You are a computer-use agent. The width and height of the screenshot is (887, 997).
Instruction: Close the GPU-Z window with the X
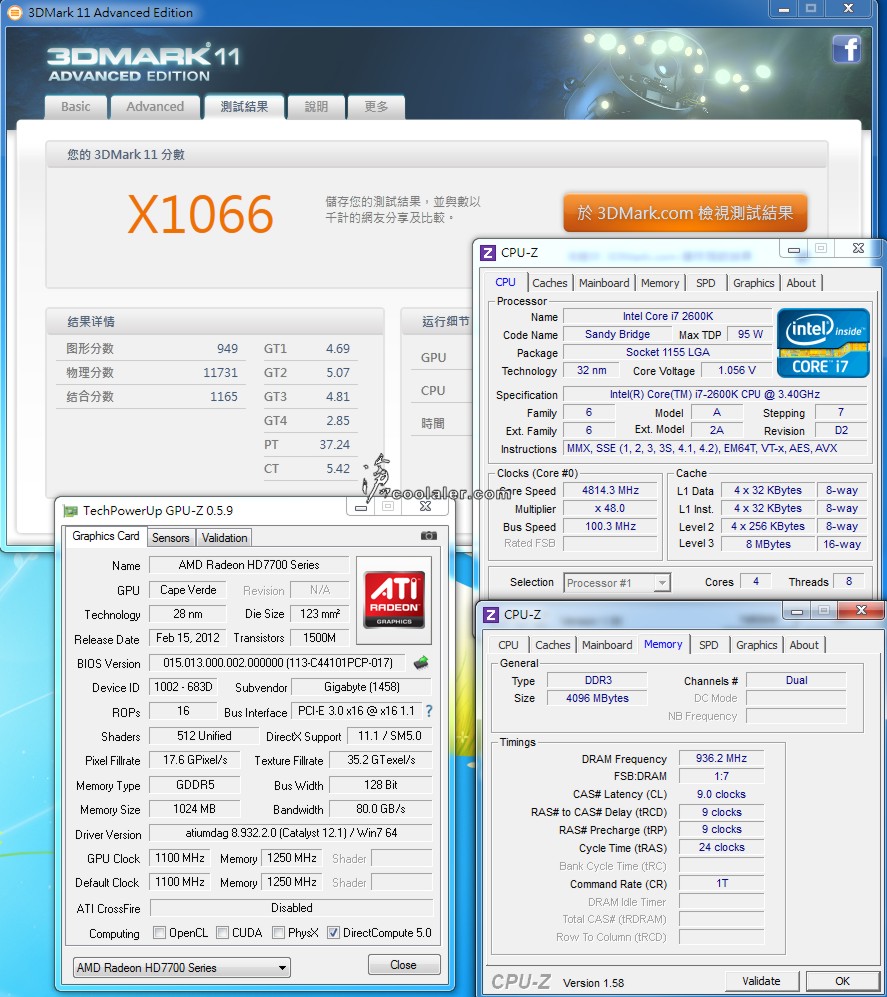[425, 506]
